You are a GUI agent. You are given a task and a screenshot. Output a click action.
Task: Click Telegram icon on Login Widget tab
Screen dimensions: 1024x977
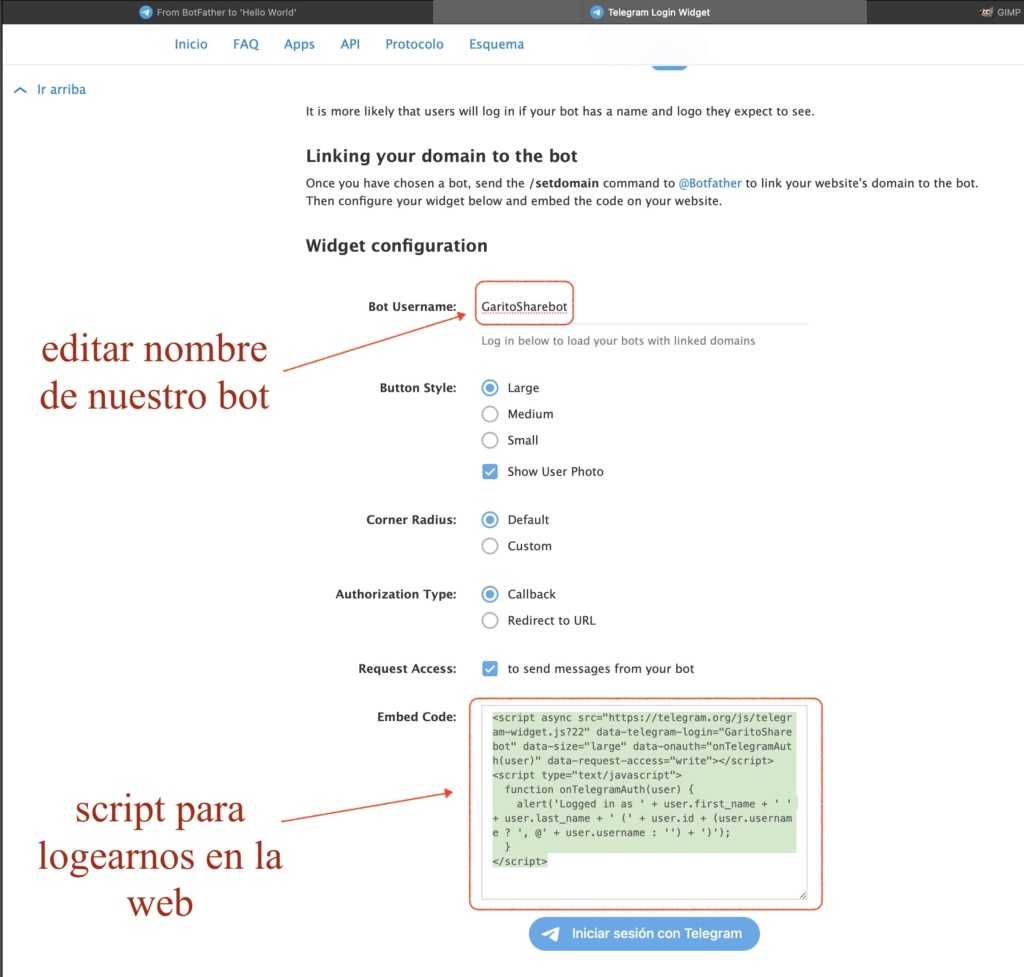tap(596, 12)
